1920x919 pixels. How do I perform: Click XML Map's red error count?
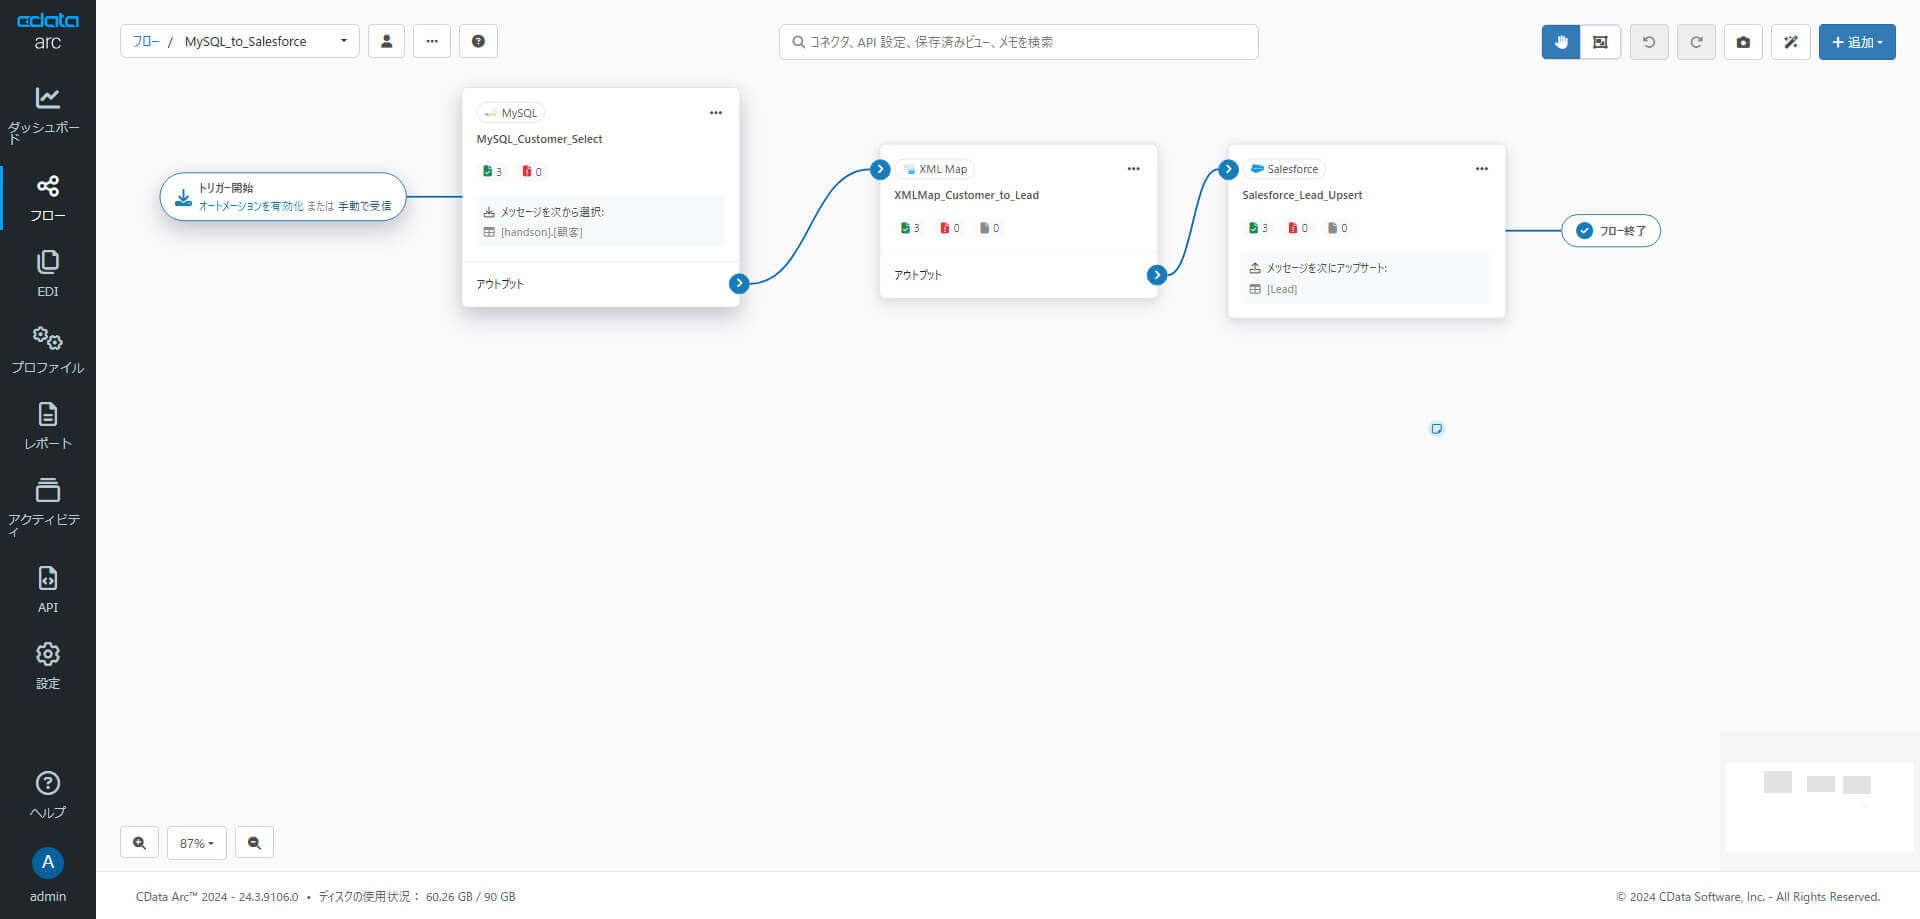pos(950,228)
